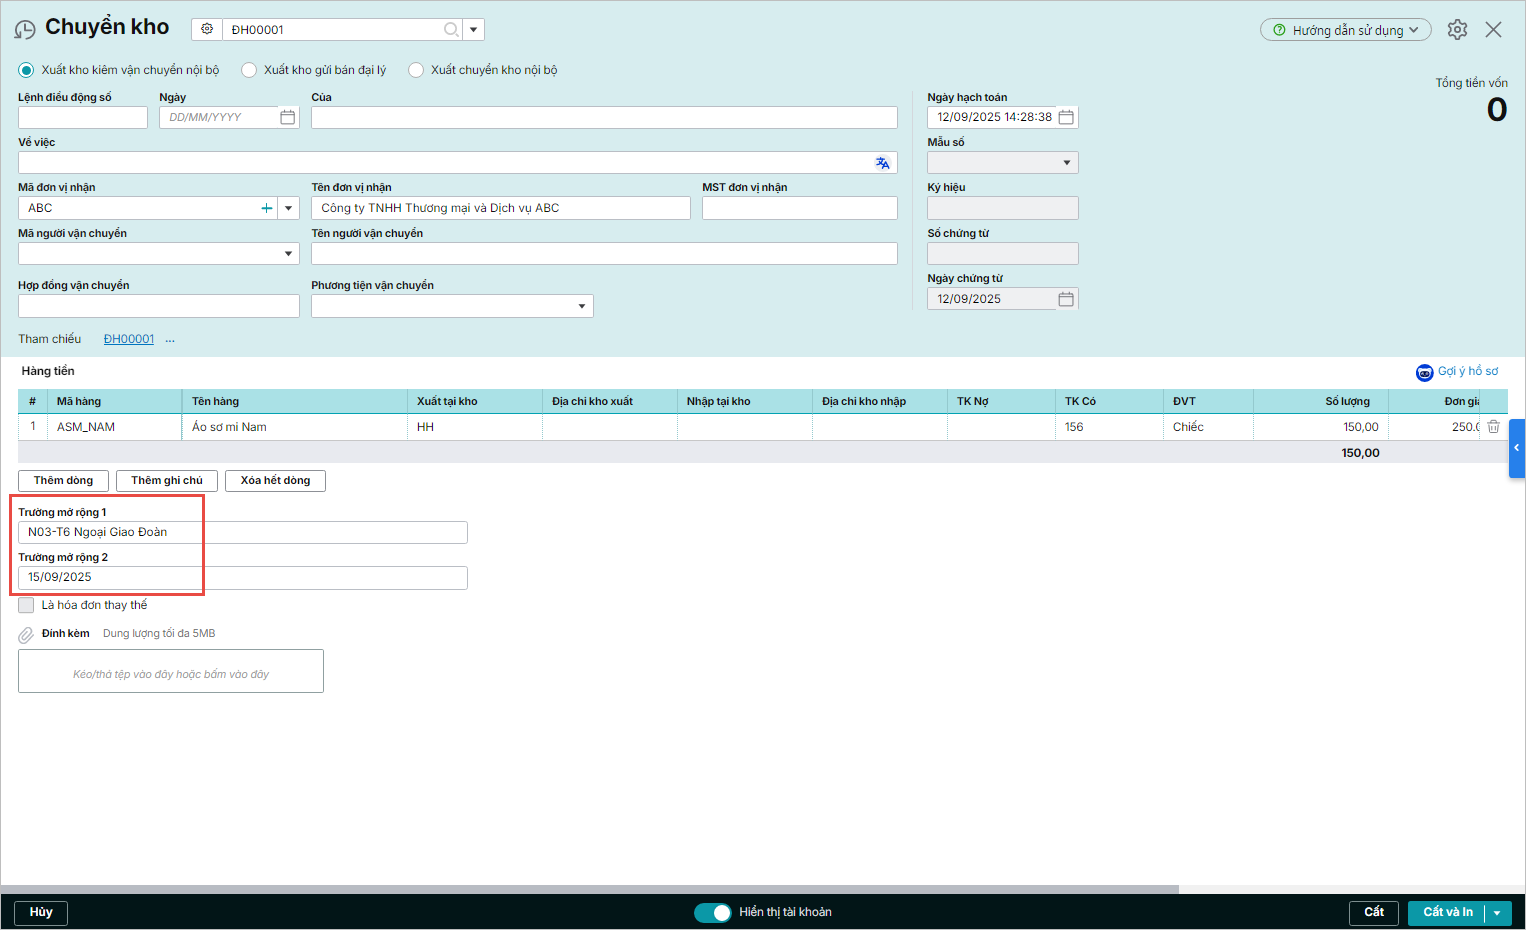This screenshot has height=930, width=1526.
Task: Open the arrow next to Cất và In
Action: pyautogui.click(x=1497, y=913)
